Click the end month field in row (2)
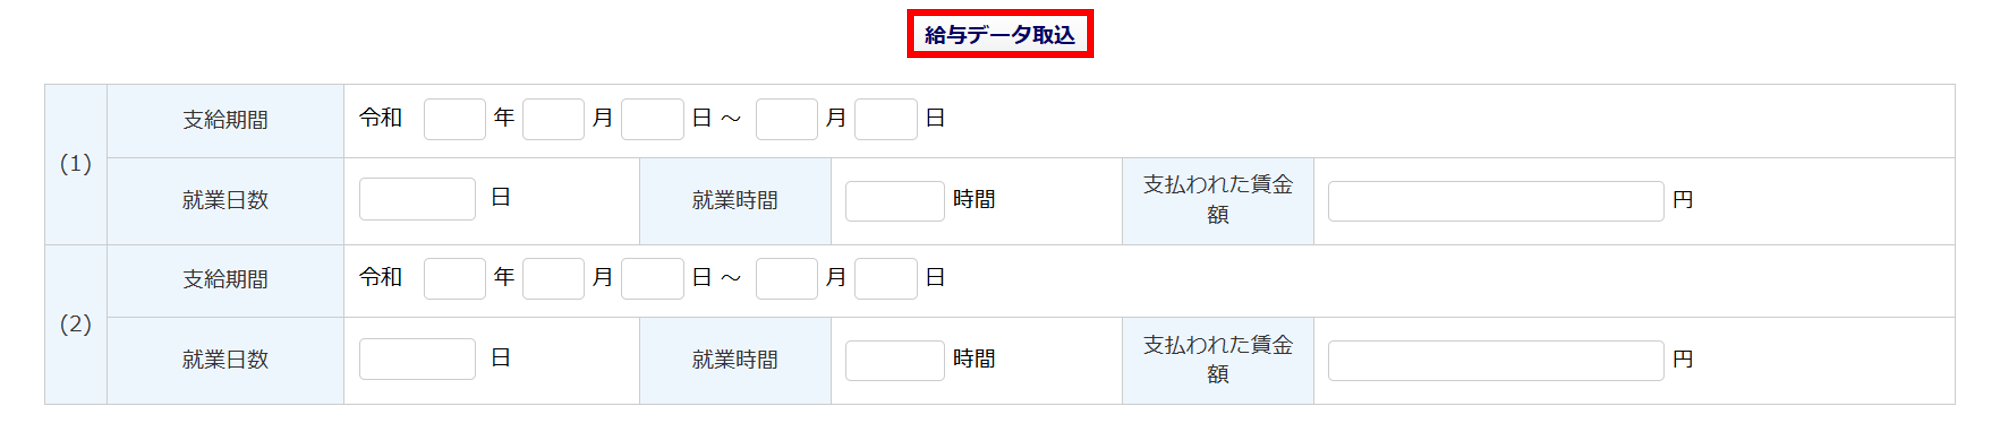The width and height of the screenshot is (2000, 432). [786, 279]
